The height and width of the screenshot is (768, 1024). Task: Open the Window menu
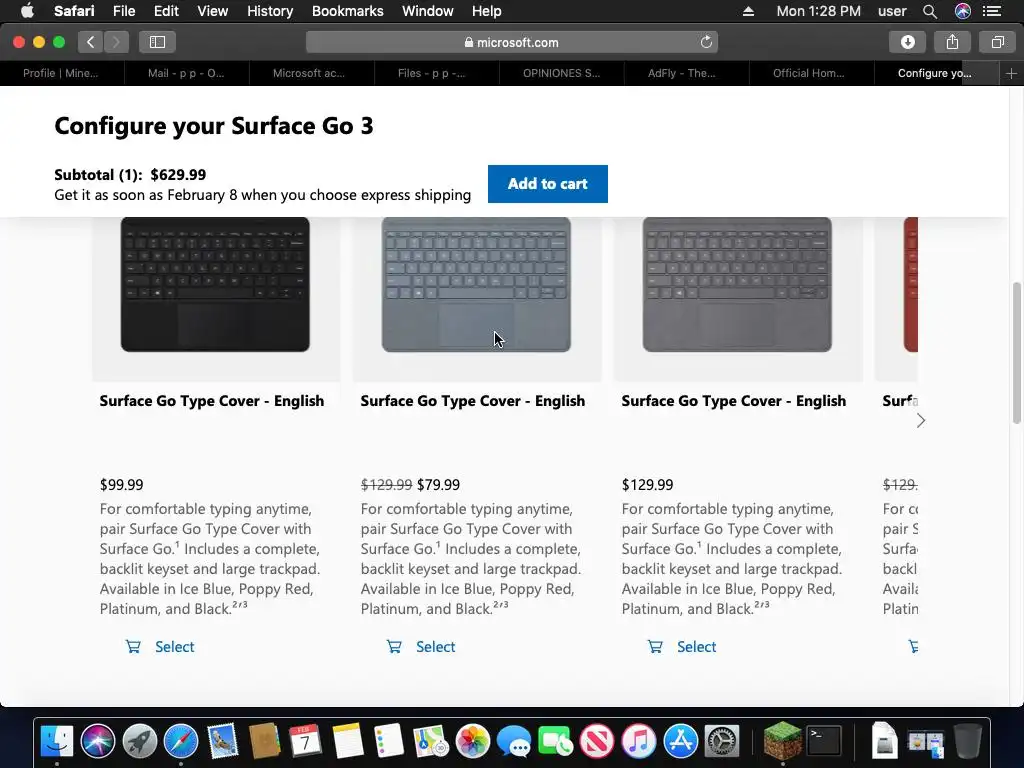coord(428,11)
